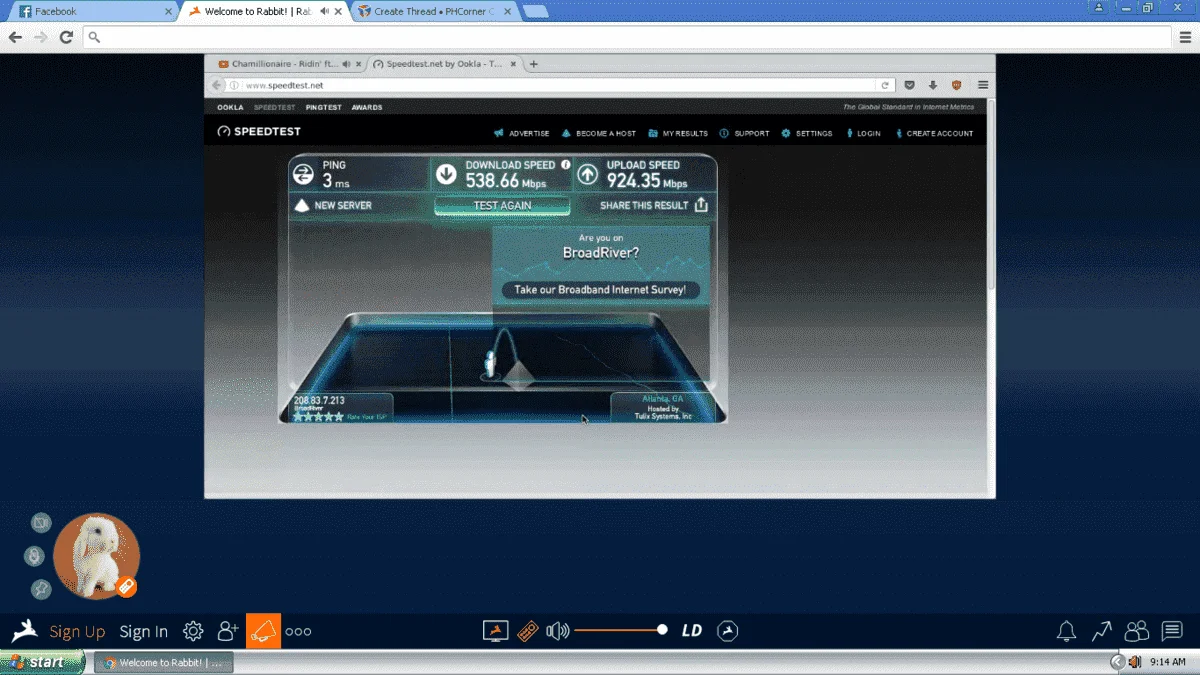Viewport: 1200px width, 675px height.
Task: Add new tab in inner browser
Action: (x=534, y=64)
